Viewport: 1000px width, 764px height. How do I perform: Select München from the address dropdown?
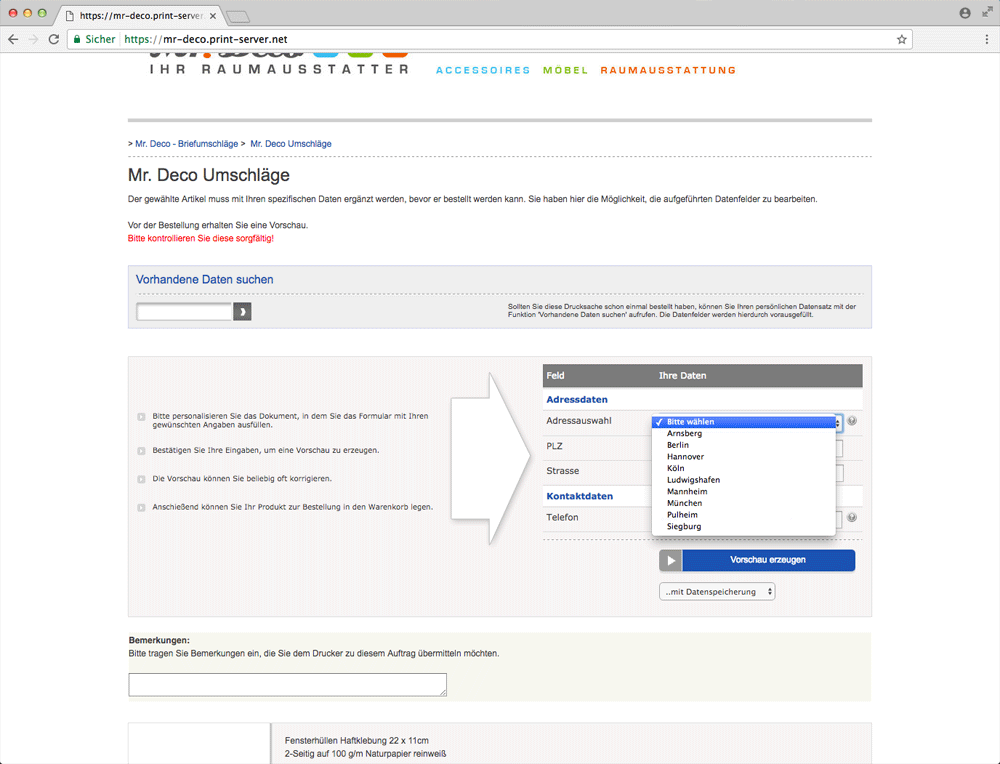click(x=744, y=503)
